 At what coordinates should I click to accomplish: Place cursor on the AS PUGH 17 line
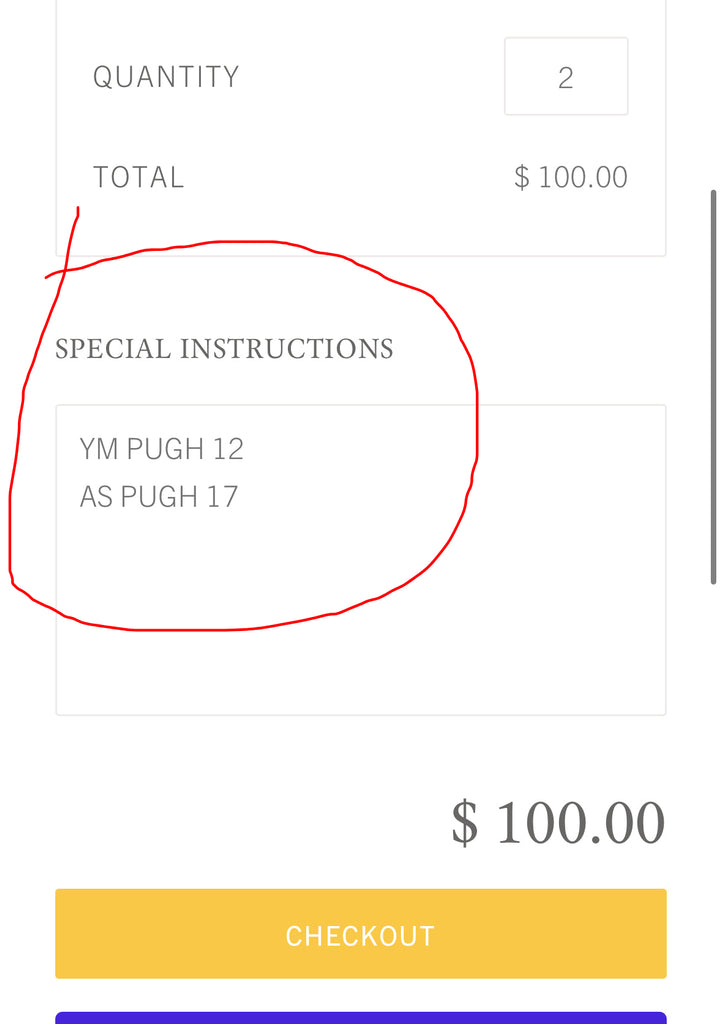click(159, 497)
